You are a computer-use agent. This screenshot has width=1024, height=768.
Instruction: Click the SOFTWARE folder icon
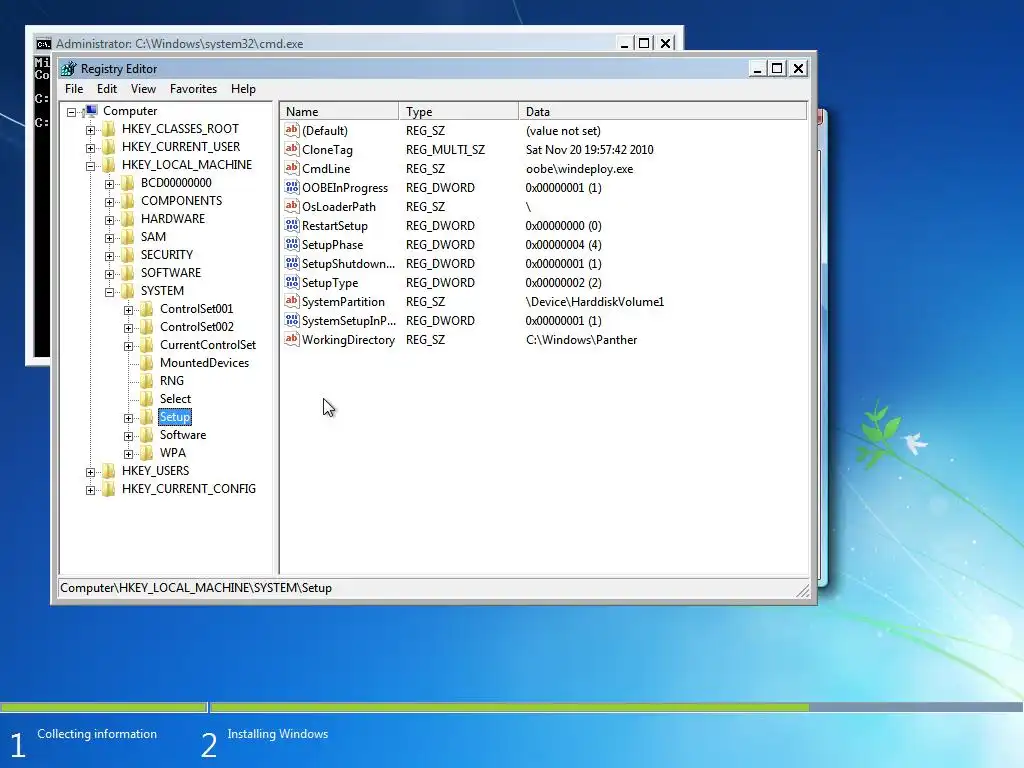129,272
